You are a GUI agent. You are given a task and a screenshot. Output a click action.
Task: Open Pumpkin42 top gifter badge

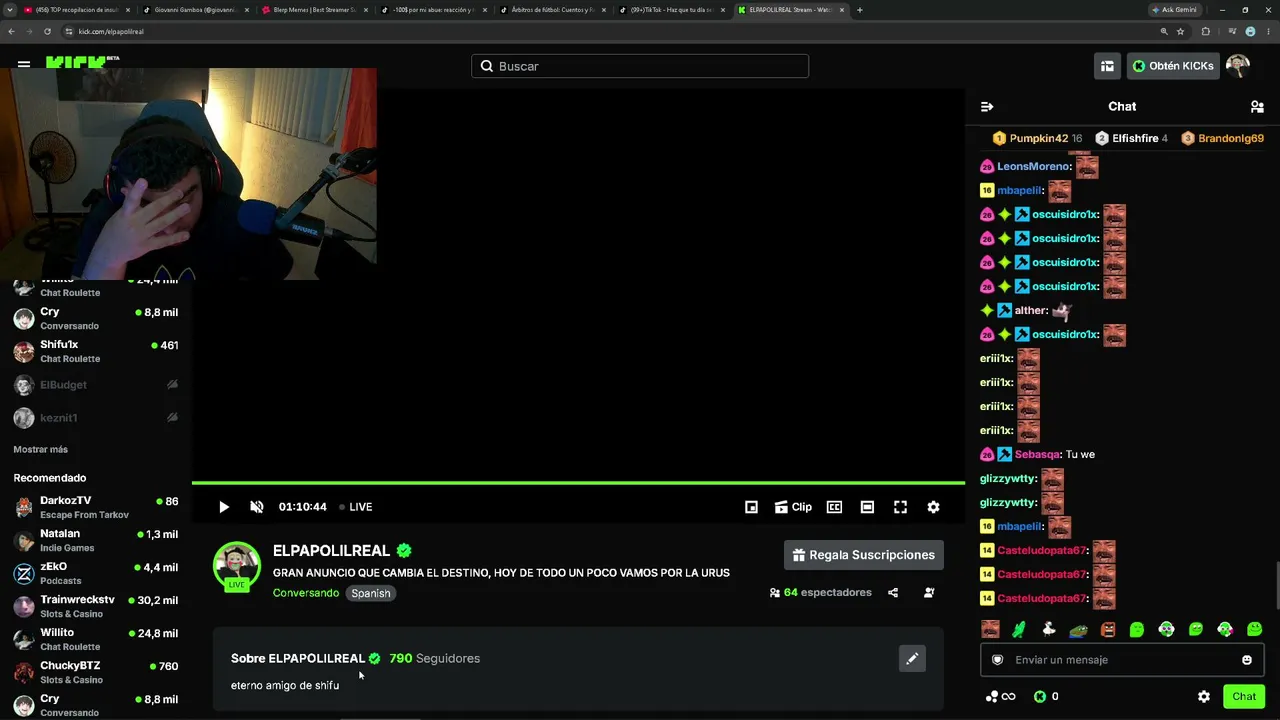(1037, 139)
